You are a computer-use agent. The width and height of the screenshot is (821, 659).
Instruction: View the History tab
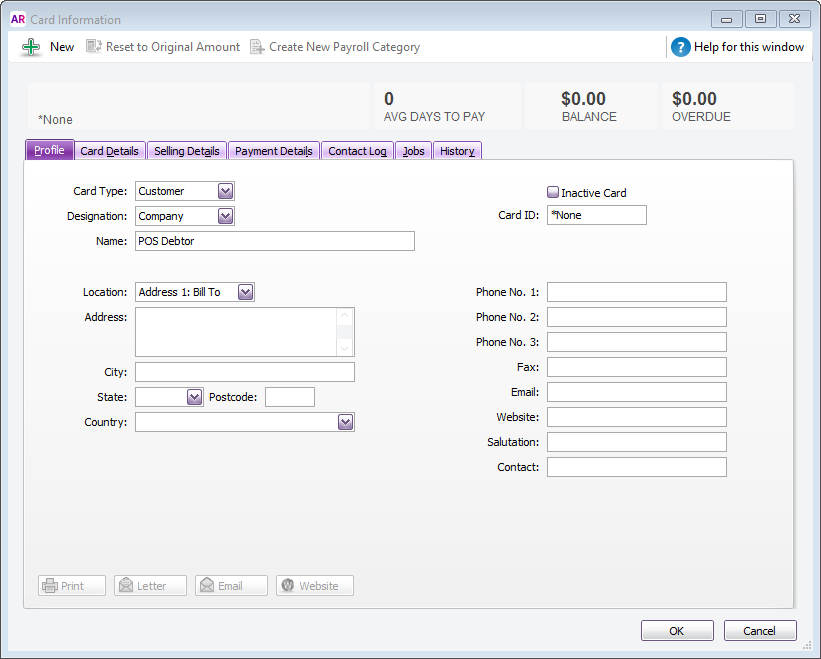click(x=457, y=150)
